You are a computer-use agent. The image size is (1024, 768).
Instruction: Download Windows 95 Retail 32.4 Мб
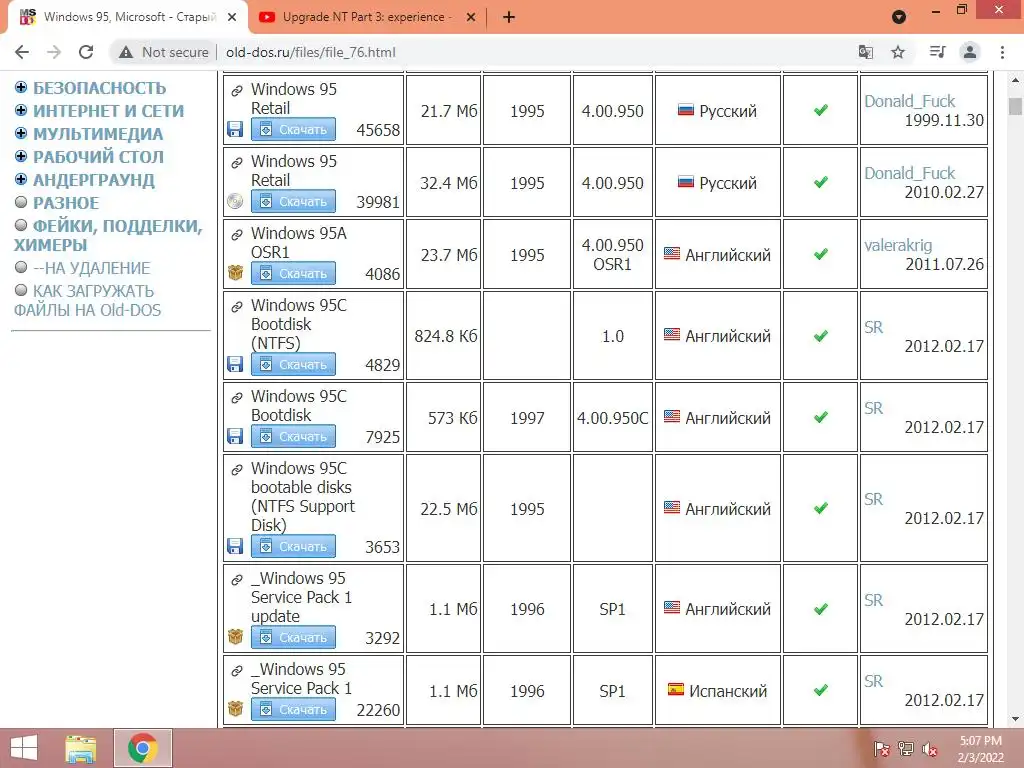[293, 201]
